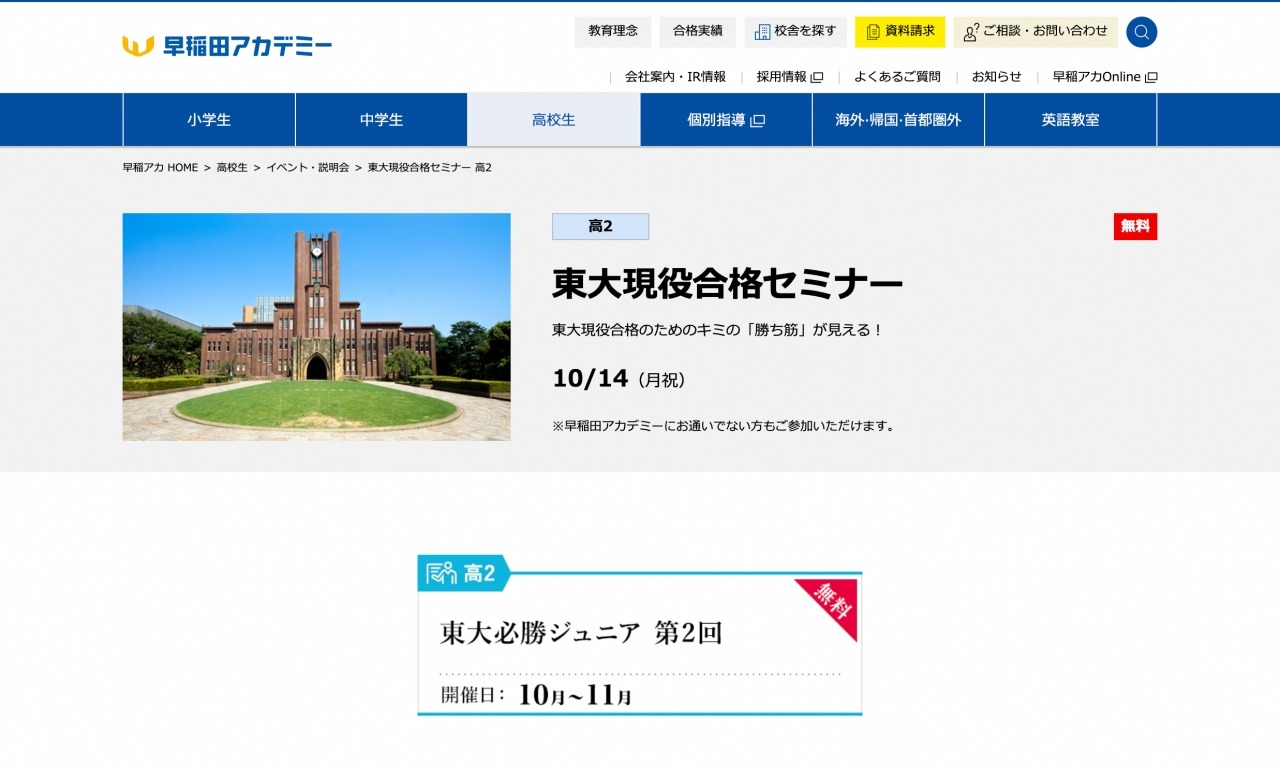Click note ※早稲田アカデミーにお通いでない方もご参加いただけます。
Image resolution: width=1280 pixels, height=770 pixels.
pos(725,426)
